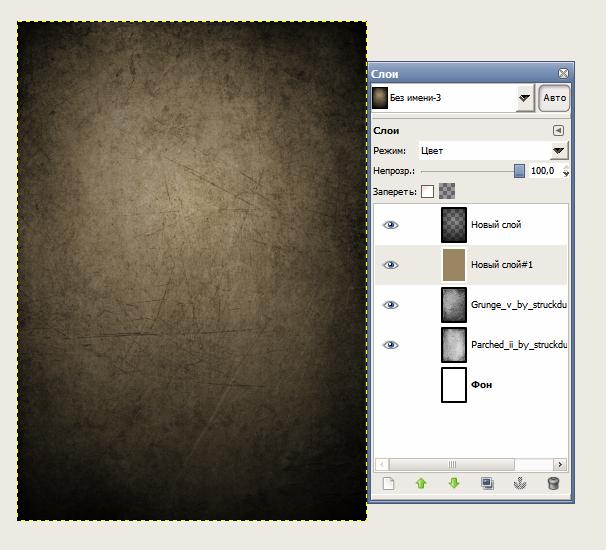Select the Фон layer name

(x=482, y=385)
